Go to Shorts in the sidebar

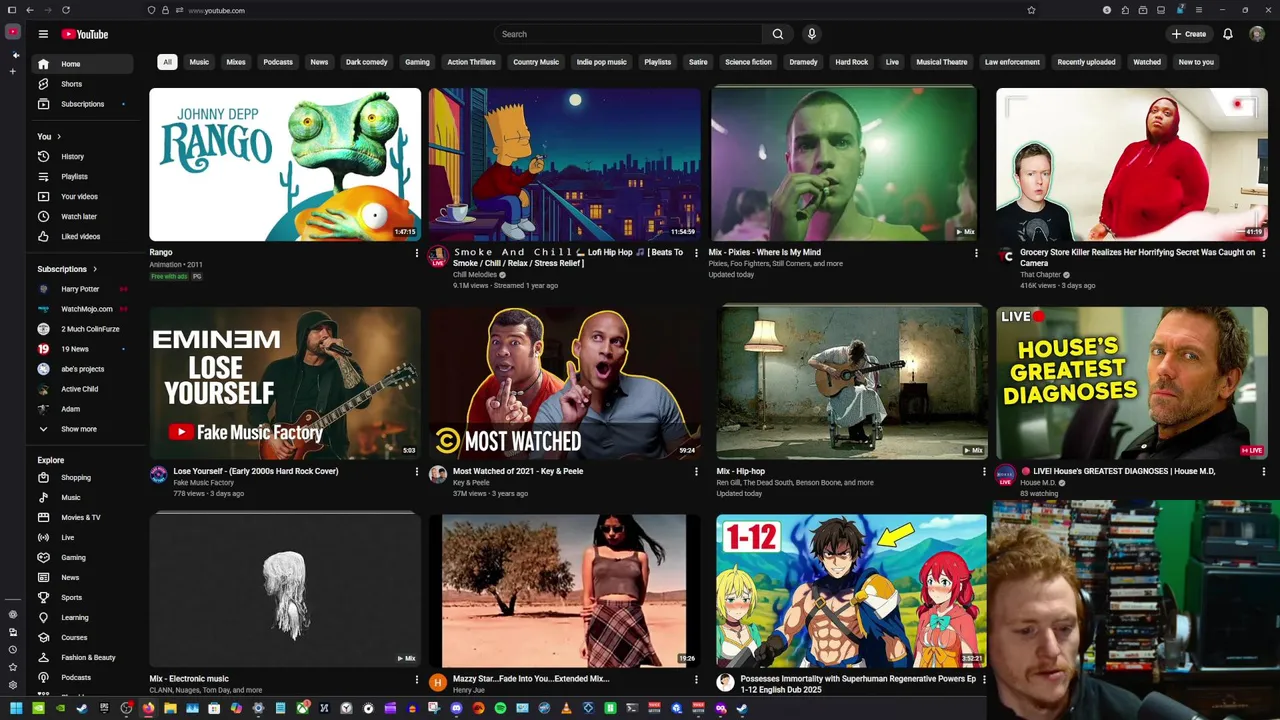(x=80, y=84)
